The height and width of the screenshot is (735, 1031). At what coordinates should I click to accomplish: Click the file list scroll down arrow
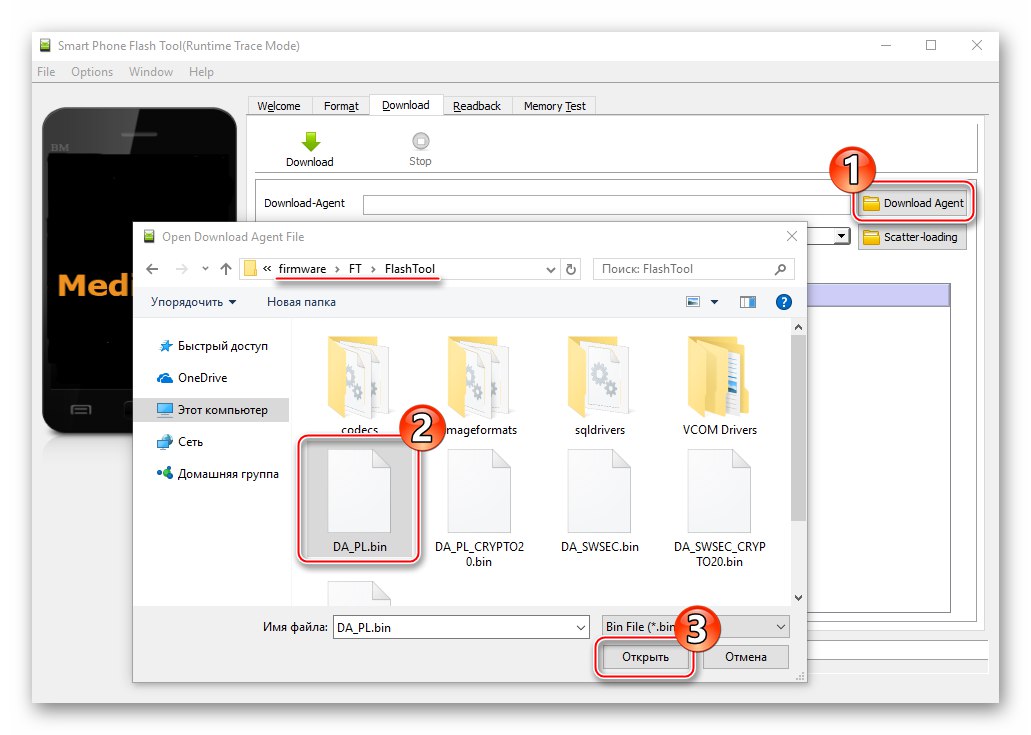(x=798, y=598)
